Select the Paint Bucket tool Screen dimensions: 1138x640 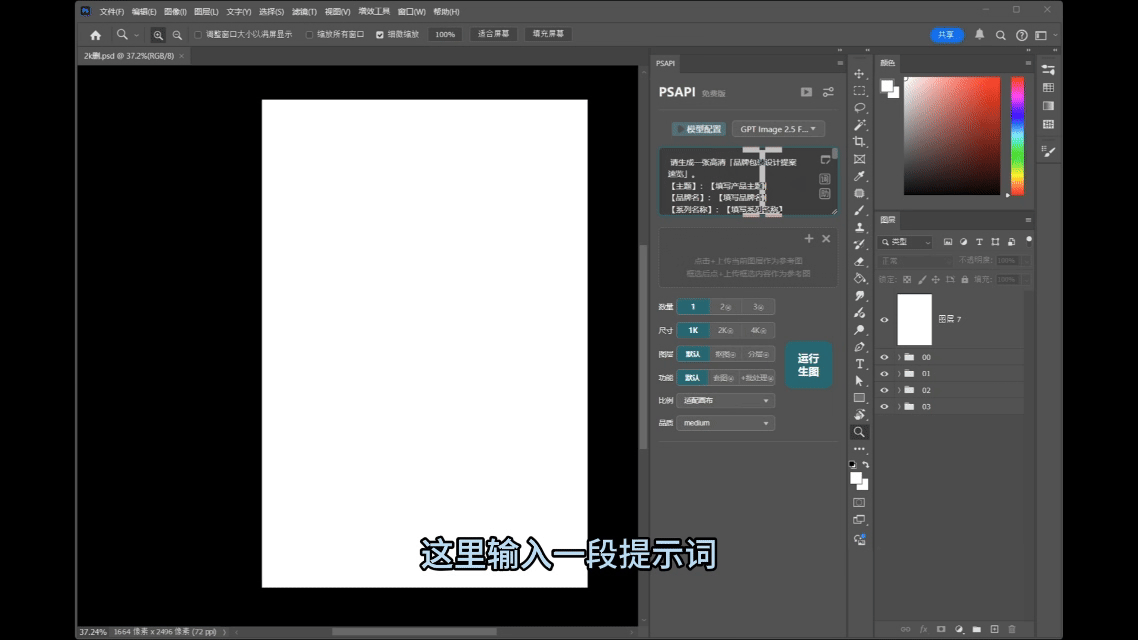click(859, 279)
